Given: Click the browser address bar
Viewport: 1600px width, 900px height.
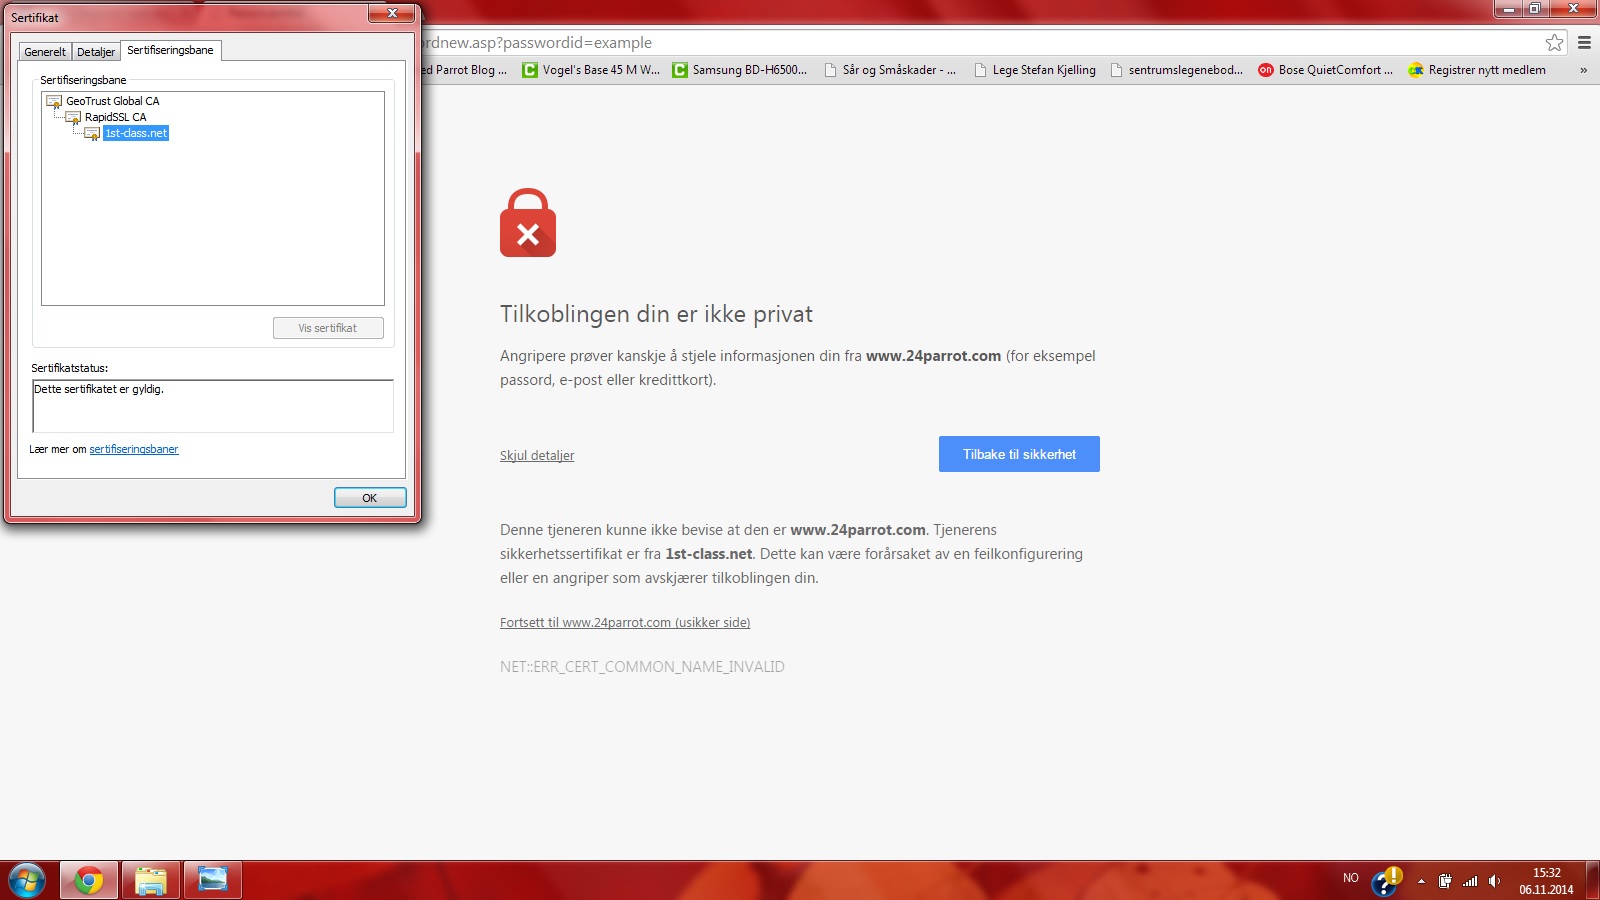Looking at the screenshot, I should pyautogui.click(x=980, y=43).
